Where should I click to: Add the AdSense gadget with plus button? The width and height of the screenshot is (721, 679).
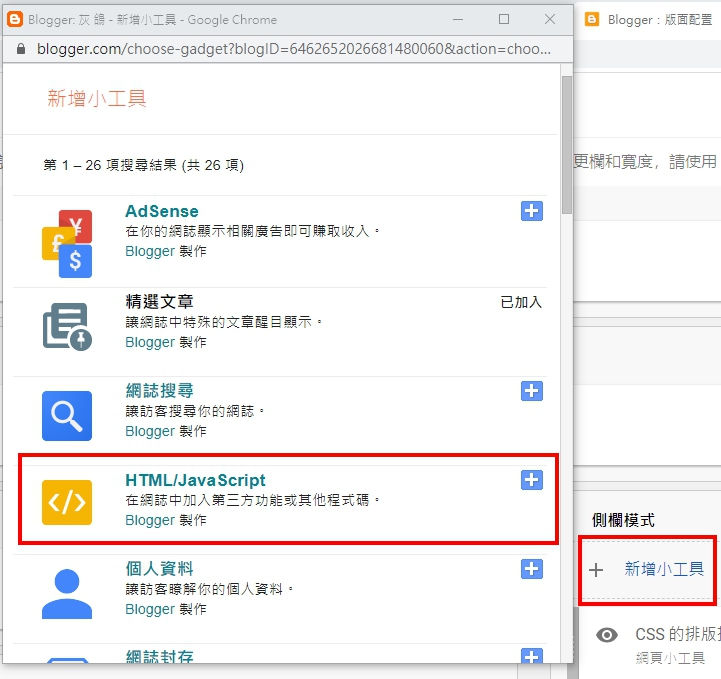coord(532,211)
